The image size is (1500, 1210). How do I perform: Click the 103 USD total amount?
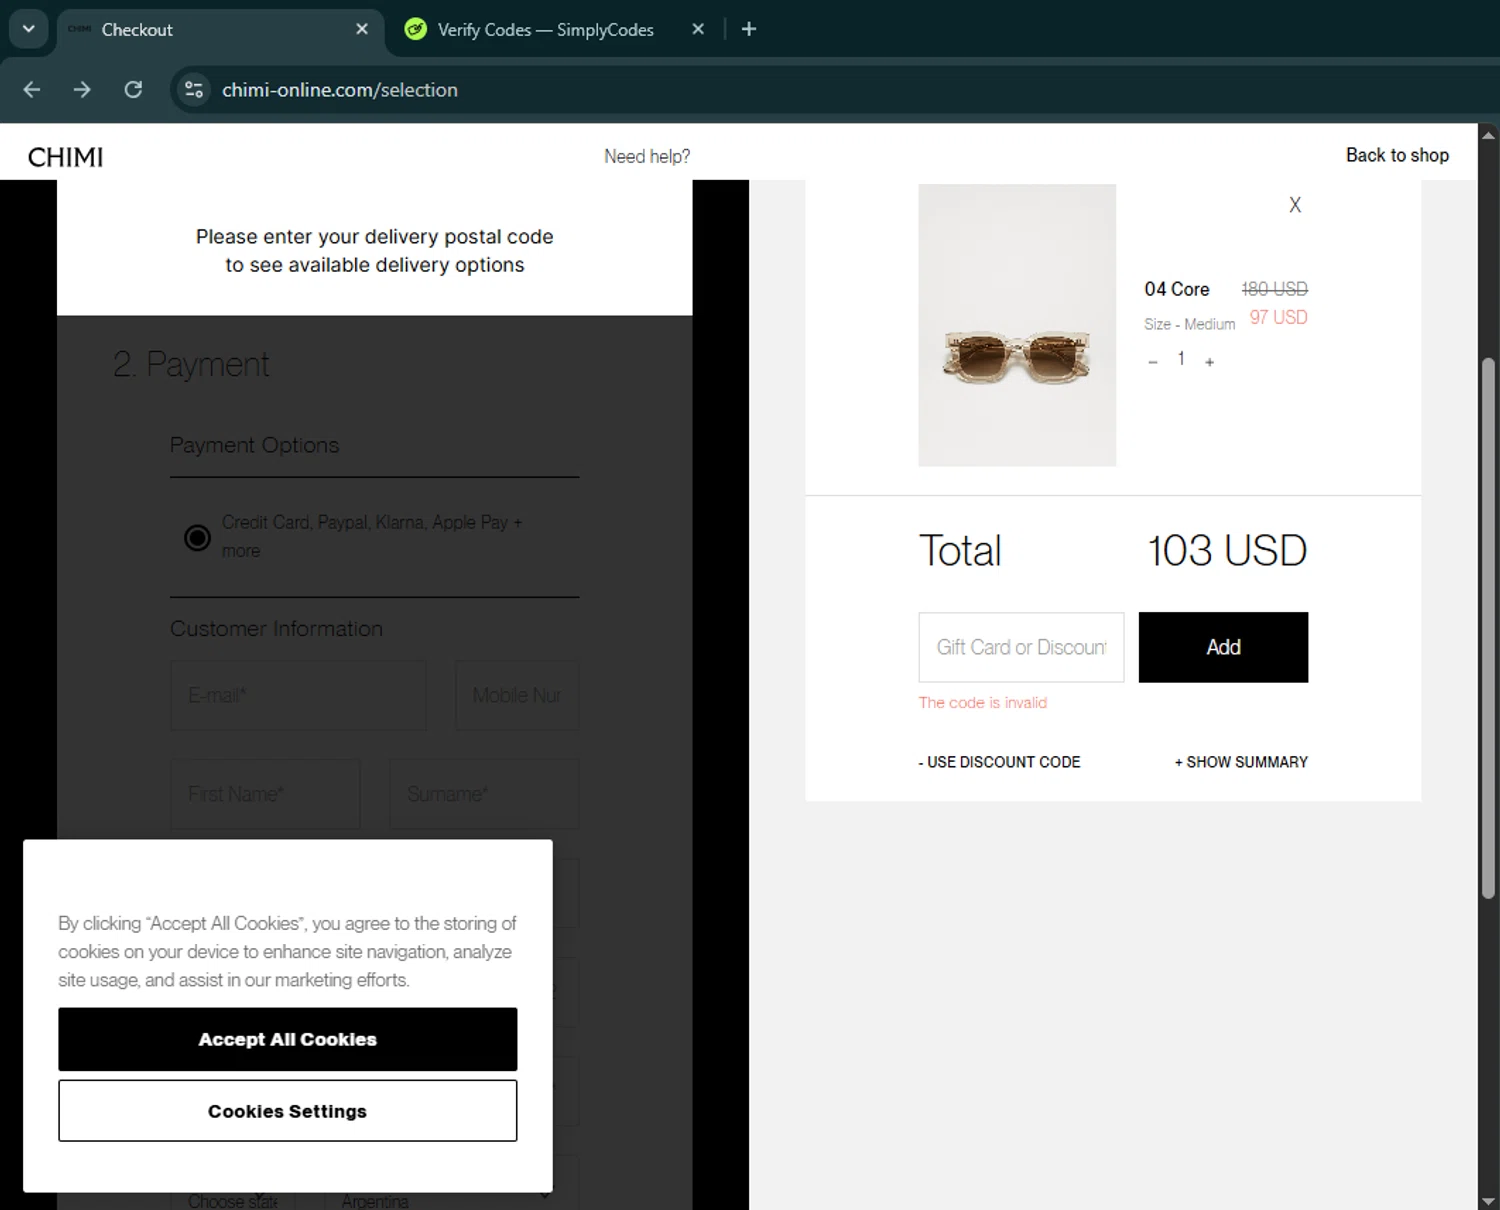click(1227, 550)
